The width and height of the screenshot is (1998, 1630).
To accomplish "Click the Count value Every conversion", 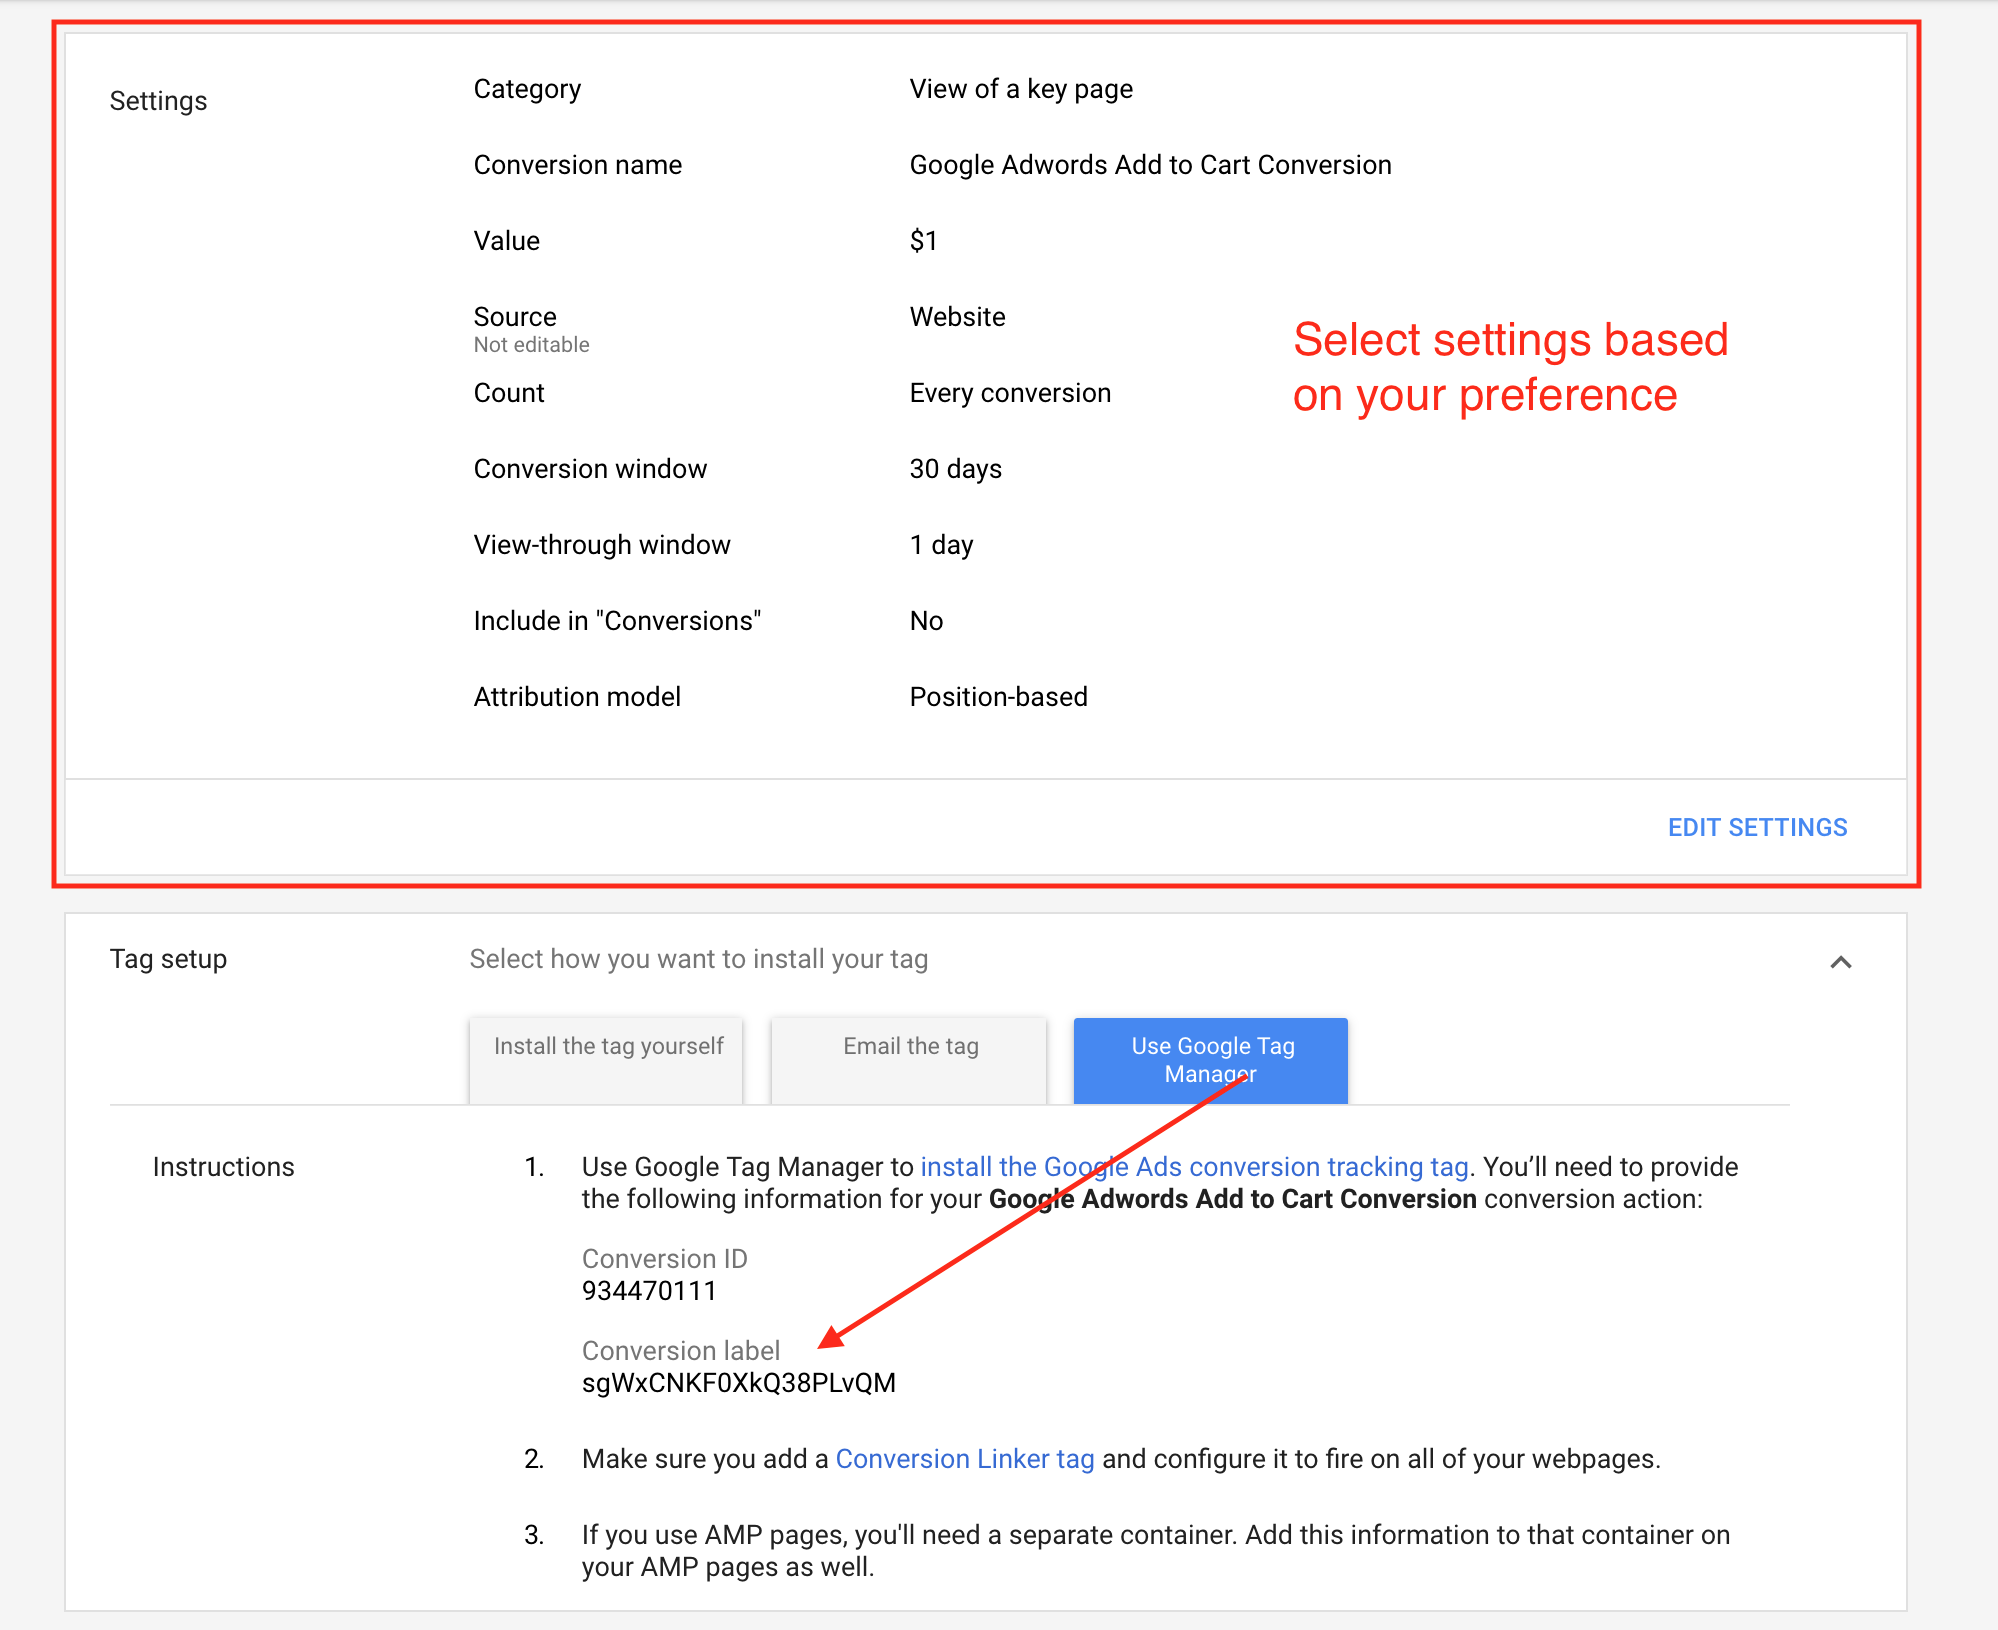I will [1010, 393].
